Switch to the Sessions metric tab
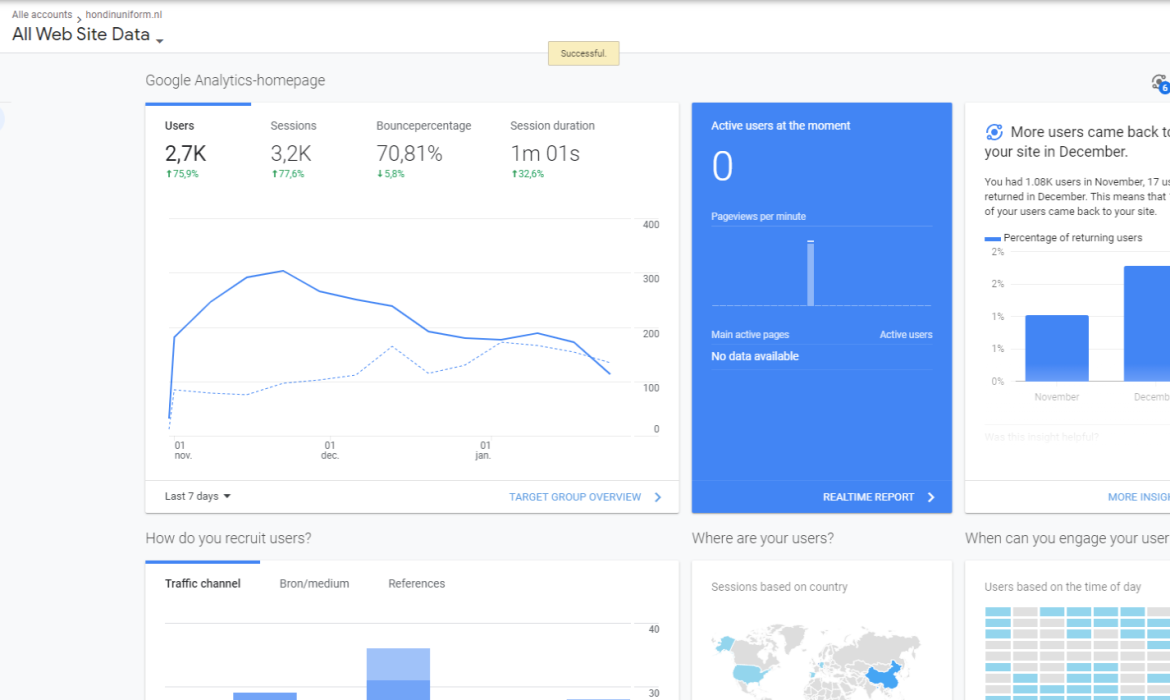Screen dimensions: 1170x700 (293, 126)
